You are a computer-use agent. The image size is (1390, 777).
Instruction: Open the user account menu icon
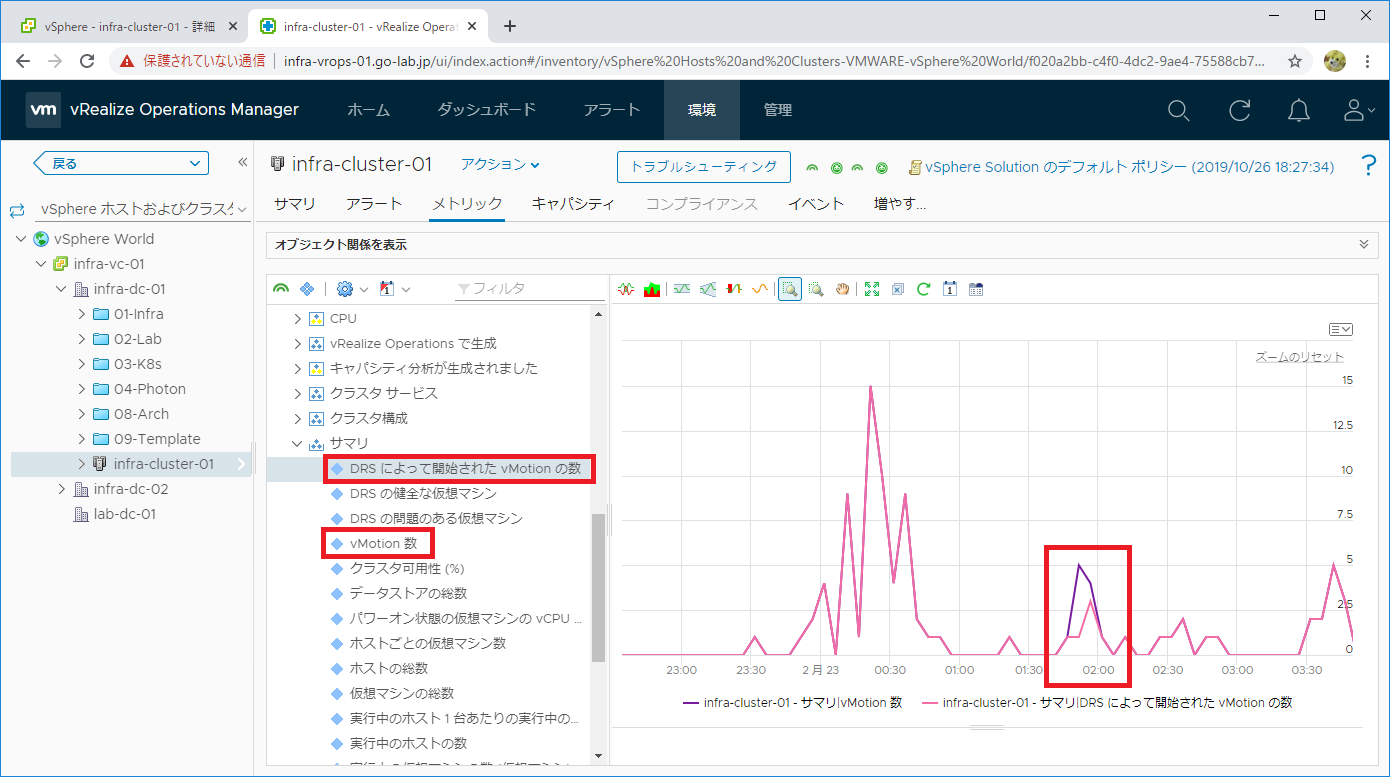pyautogui.click(x=1358, y=110)
